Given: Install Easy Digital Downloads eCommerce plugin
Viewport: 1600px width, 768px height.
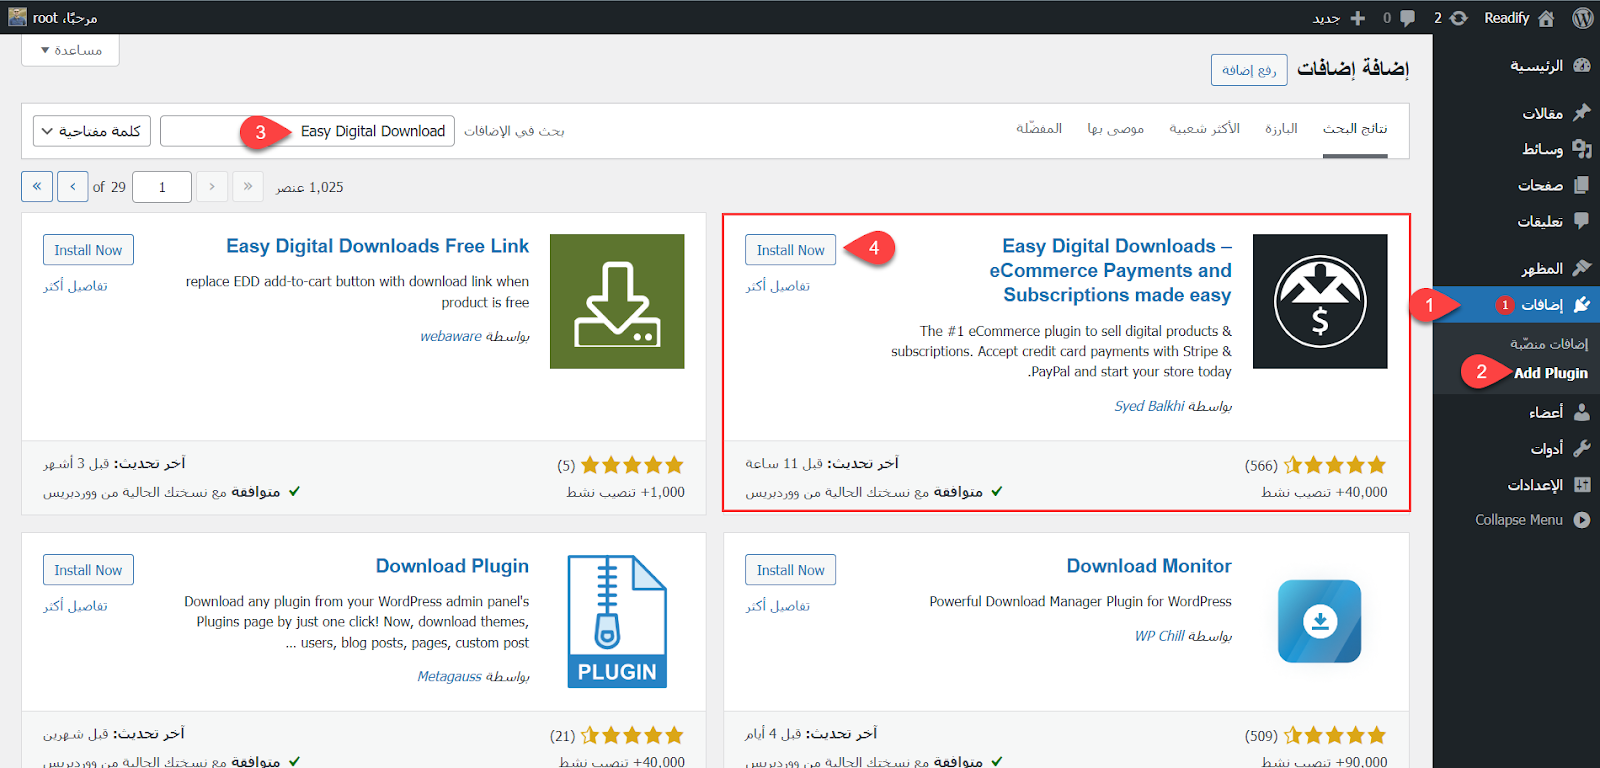Looking at the screenshot, I should click(x=790, y=250).
